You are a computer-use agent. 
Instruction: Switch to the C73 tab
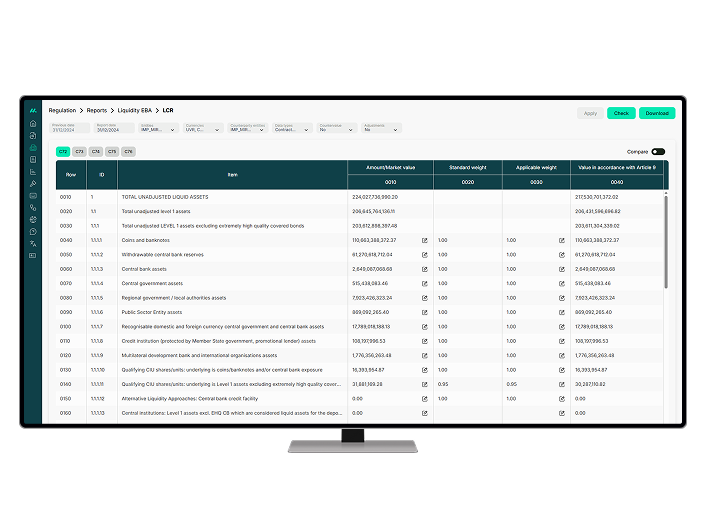80,151
